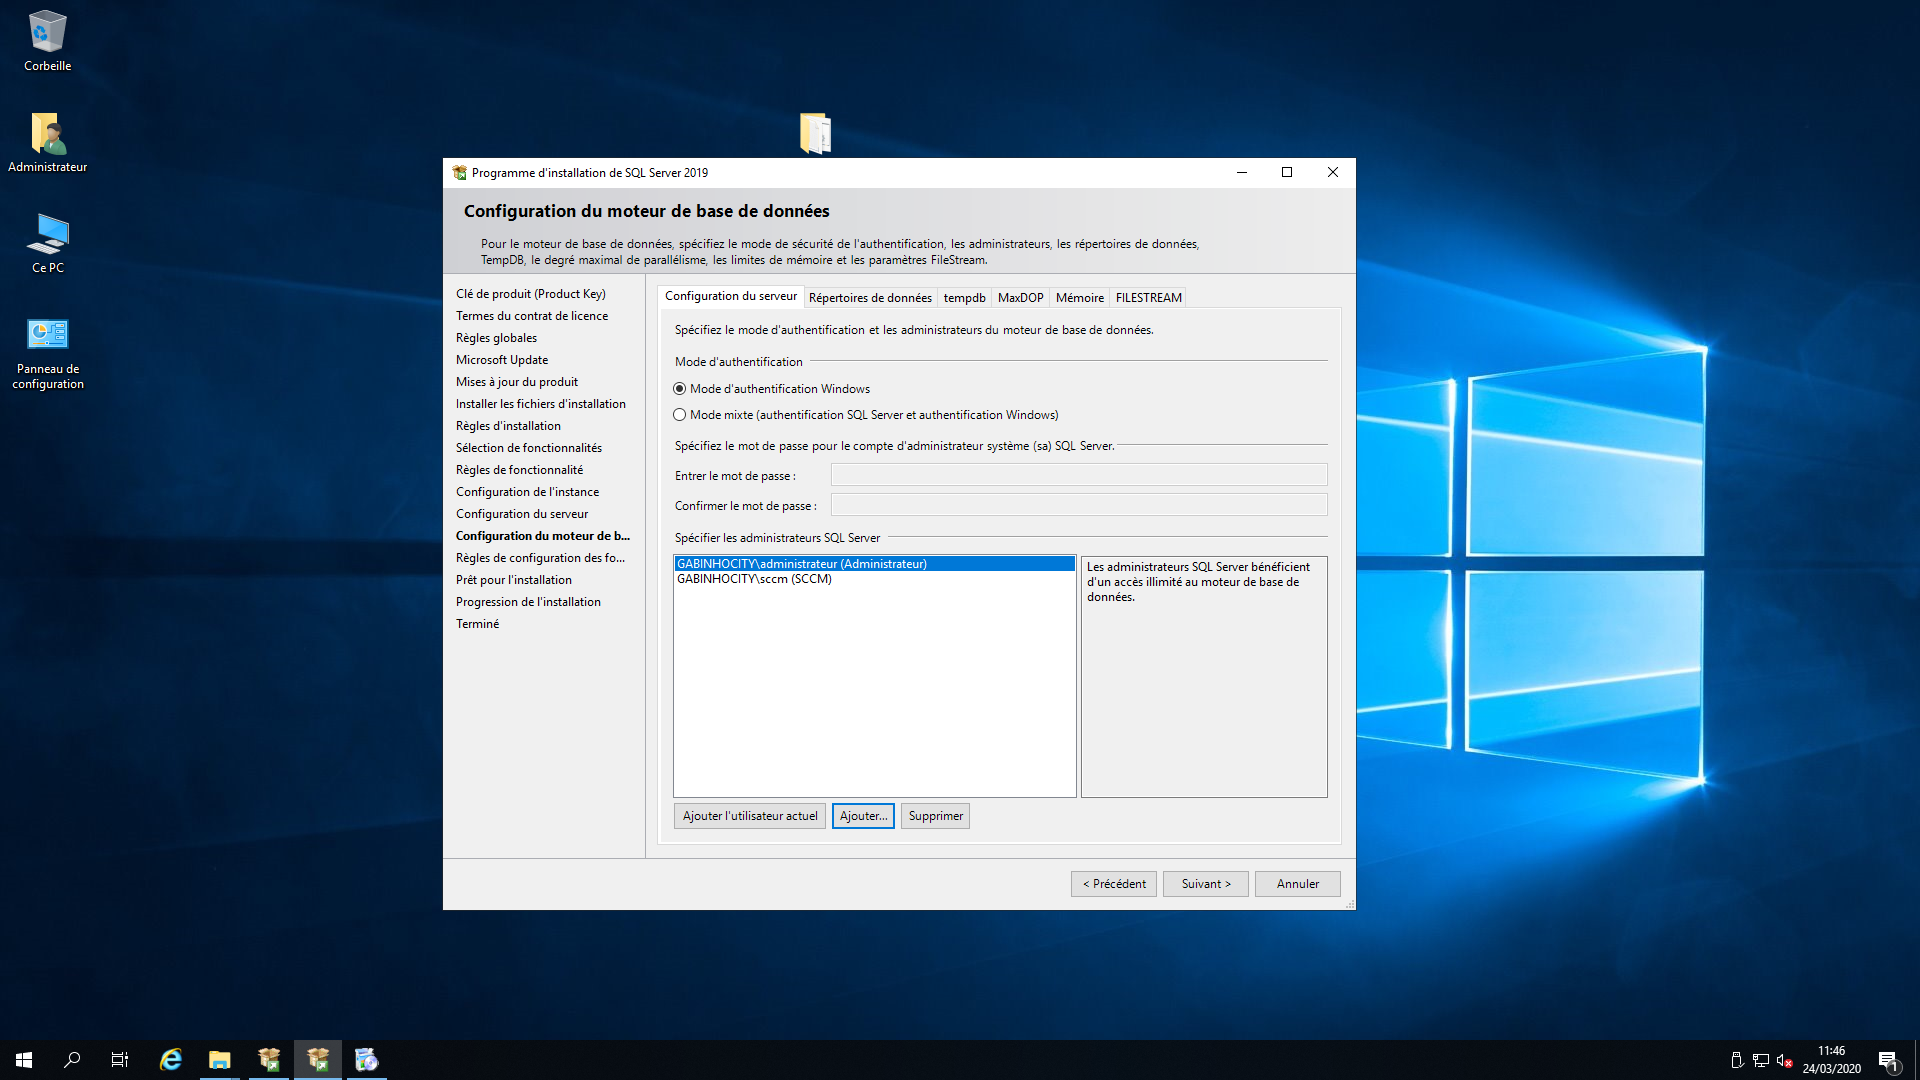Select GABINHOCITY\administrateur in admin list
Viewport: 1920px width, 1080px height.
pyautogui.click(x=875, y=564)
